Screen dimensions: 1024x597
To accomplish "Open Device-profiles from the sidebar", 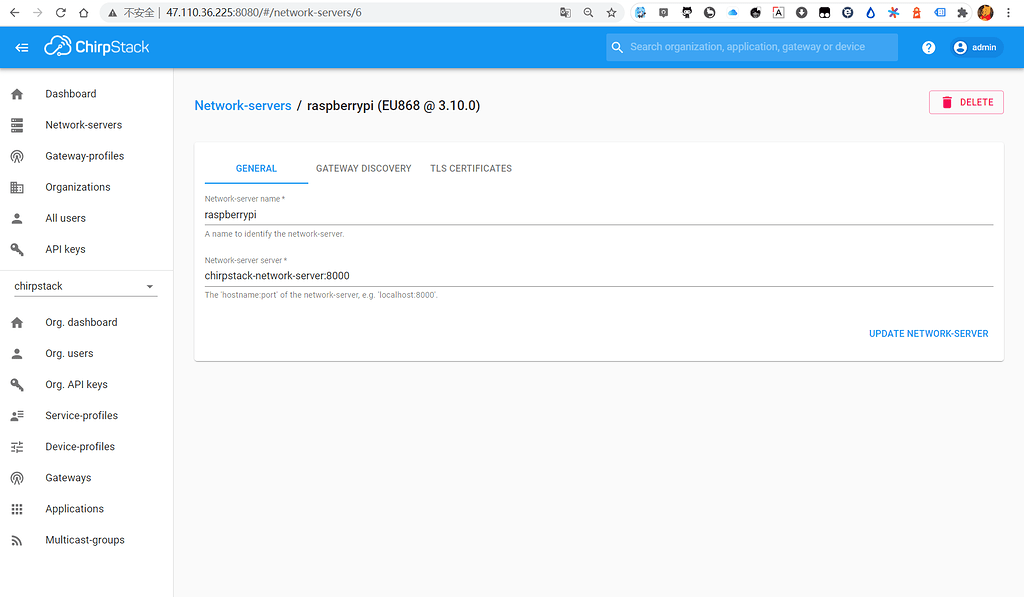I will [17, 446].
